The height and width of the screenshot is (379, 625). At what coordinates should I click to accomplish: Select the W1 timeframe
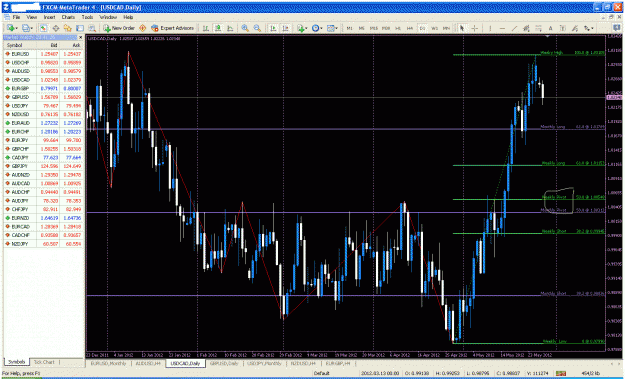point(434,28)
